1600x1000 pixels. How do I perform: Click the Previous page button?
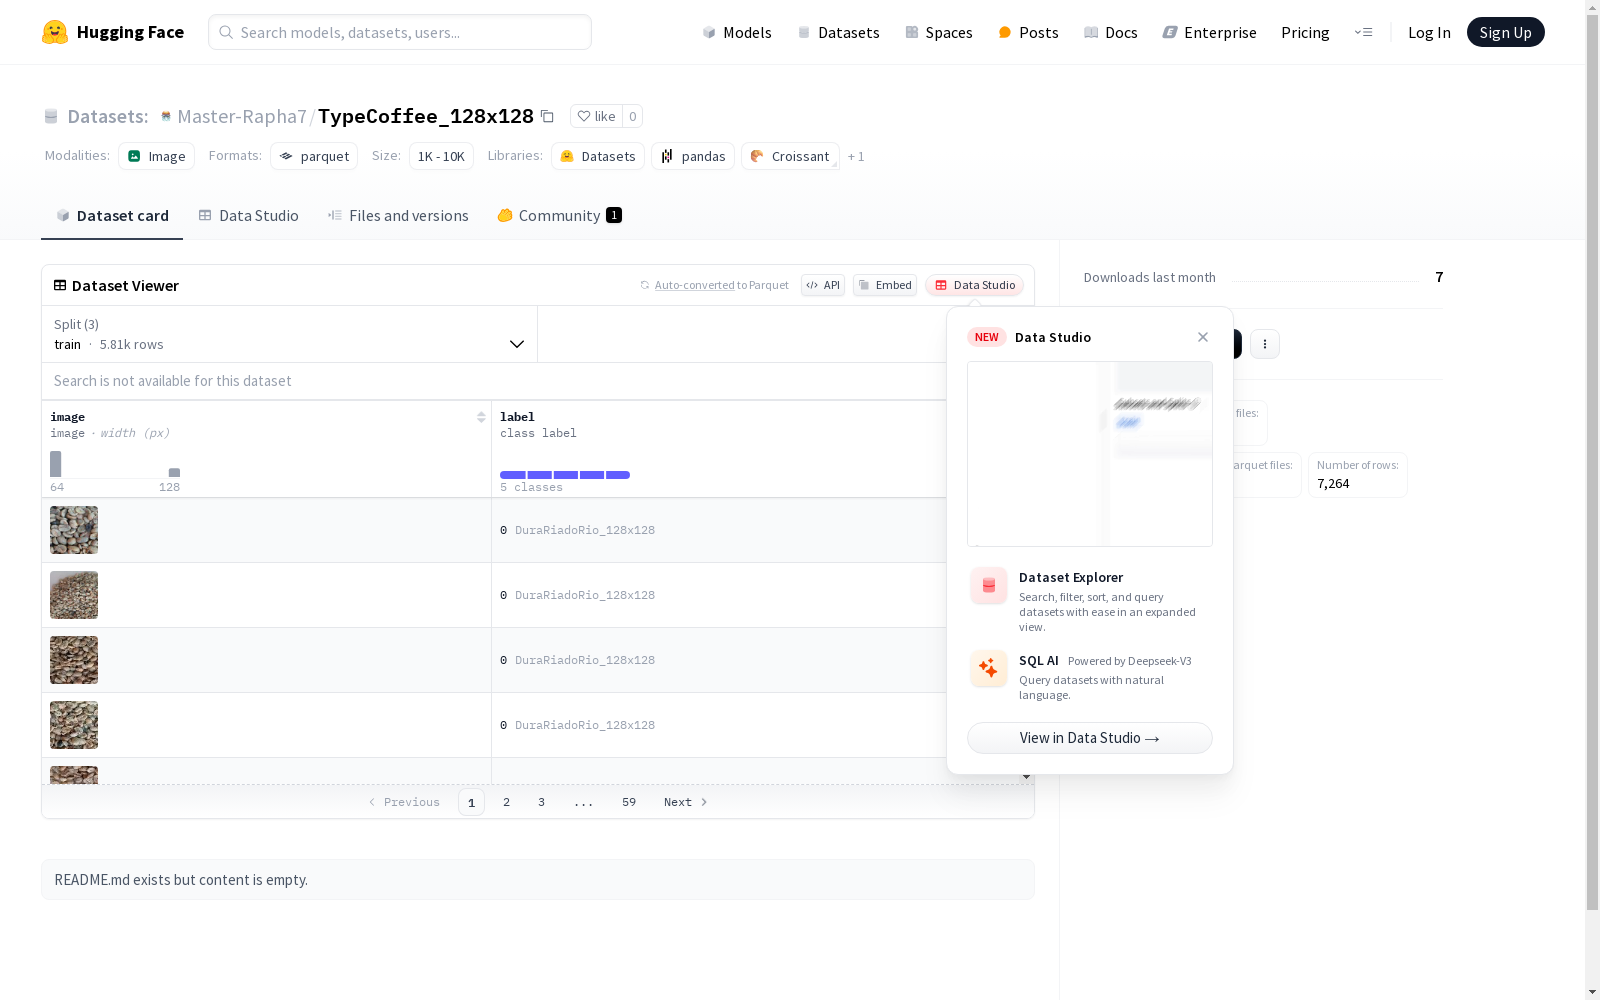[x=404, y=802]
